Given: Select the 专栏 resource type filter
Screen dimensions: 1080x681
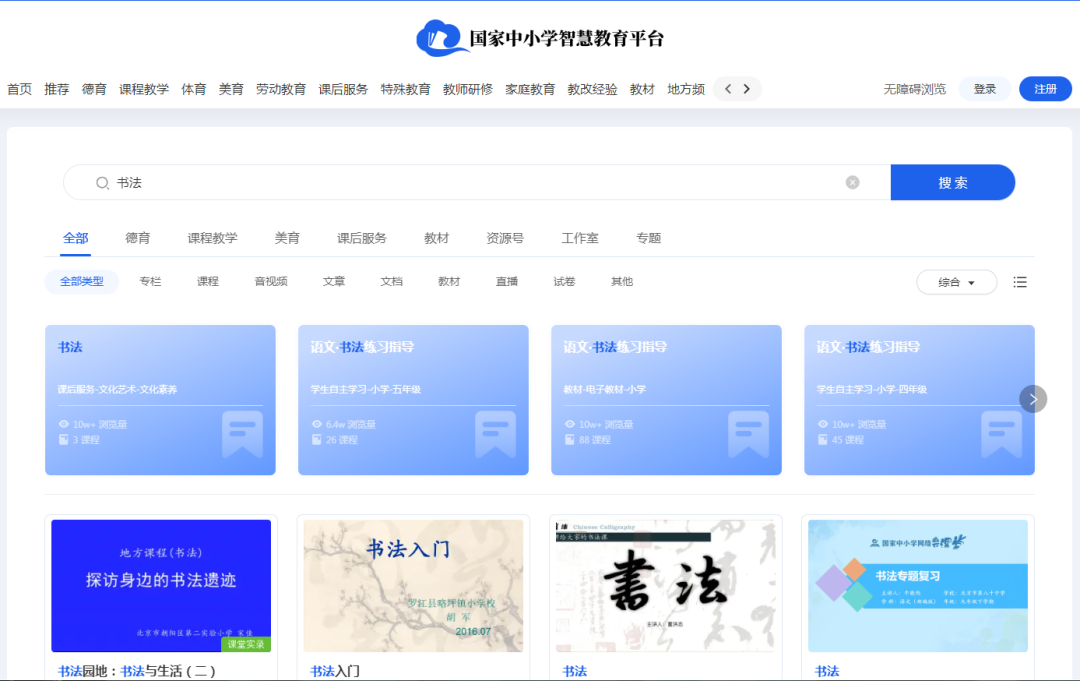Looking at the screenshot, I should click(150, 281).
